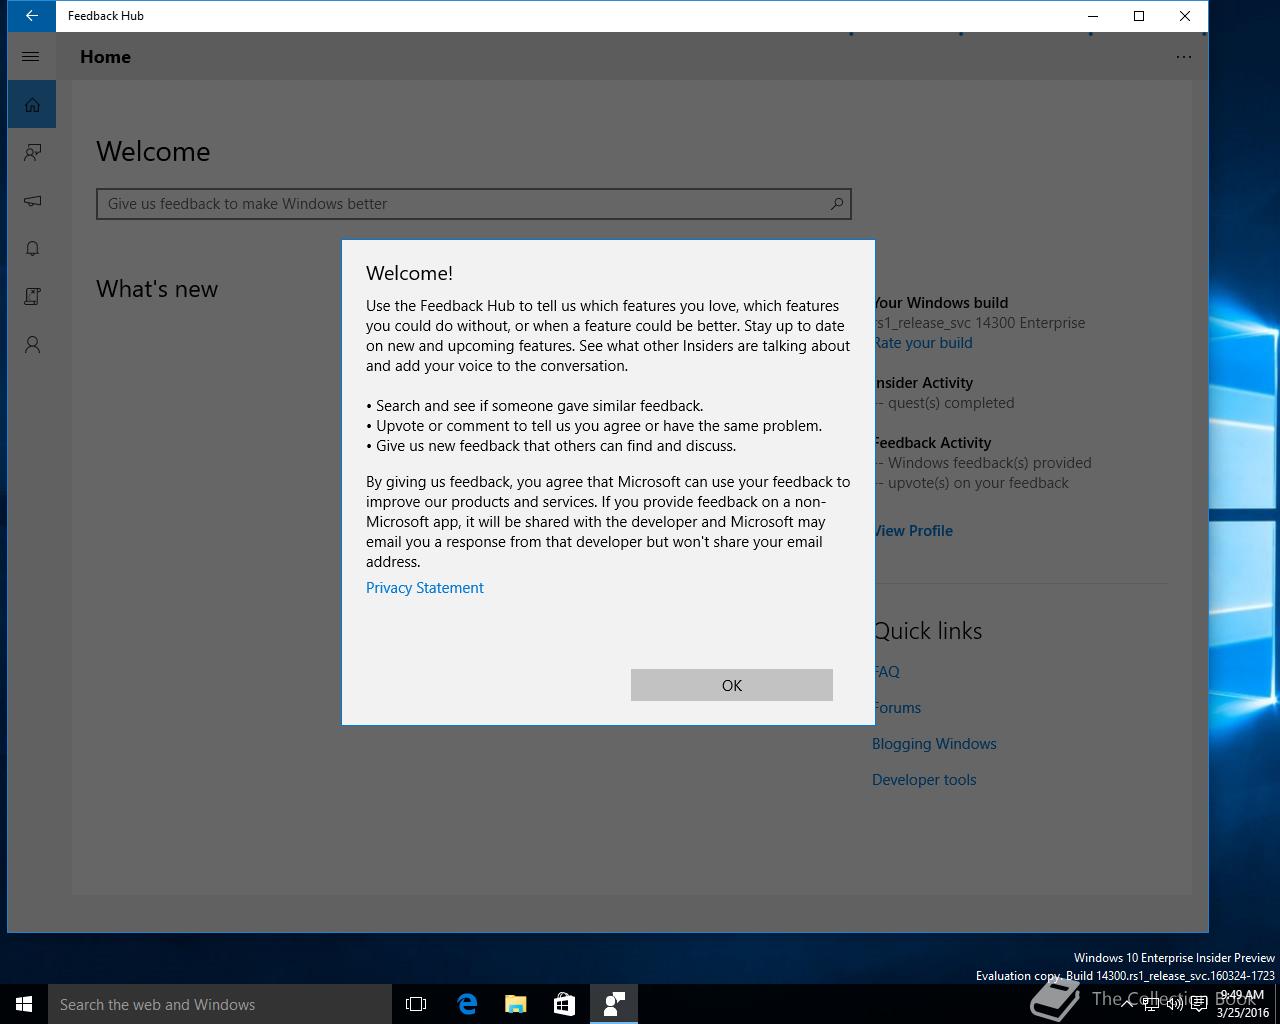The image size is (1280, 1024).
Task: Click the volume icon in the tray
Action: click(1175, 1004)
